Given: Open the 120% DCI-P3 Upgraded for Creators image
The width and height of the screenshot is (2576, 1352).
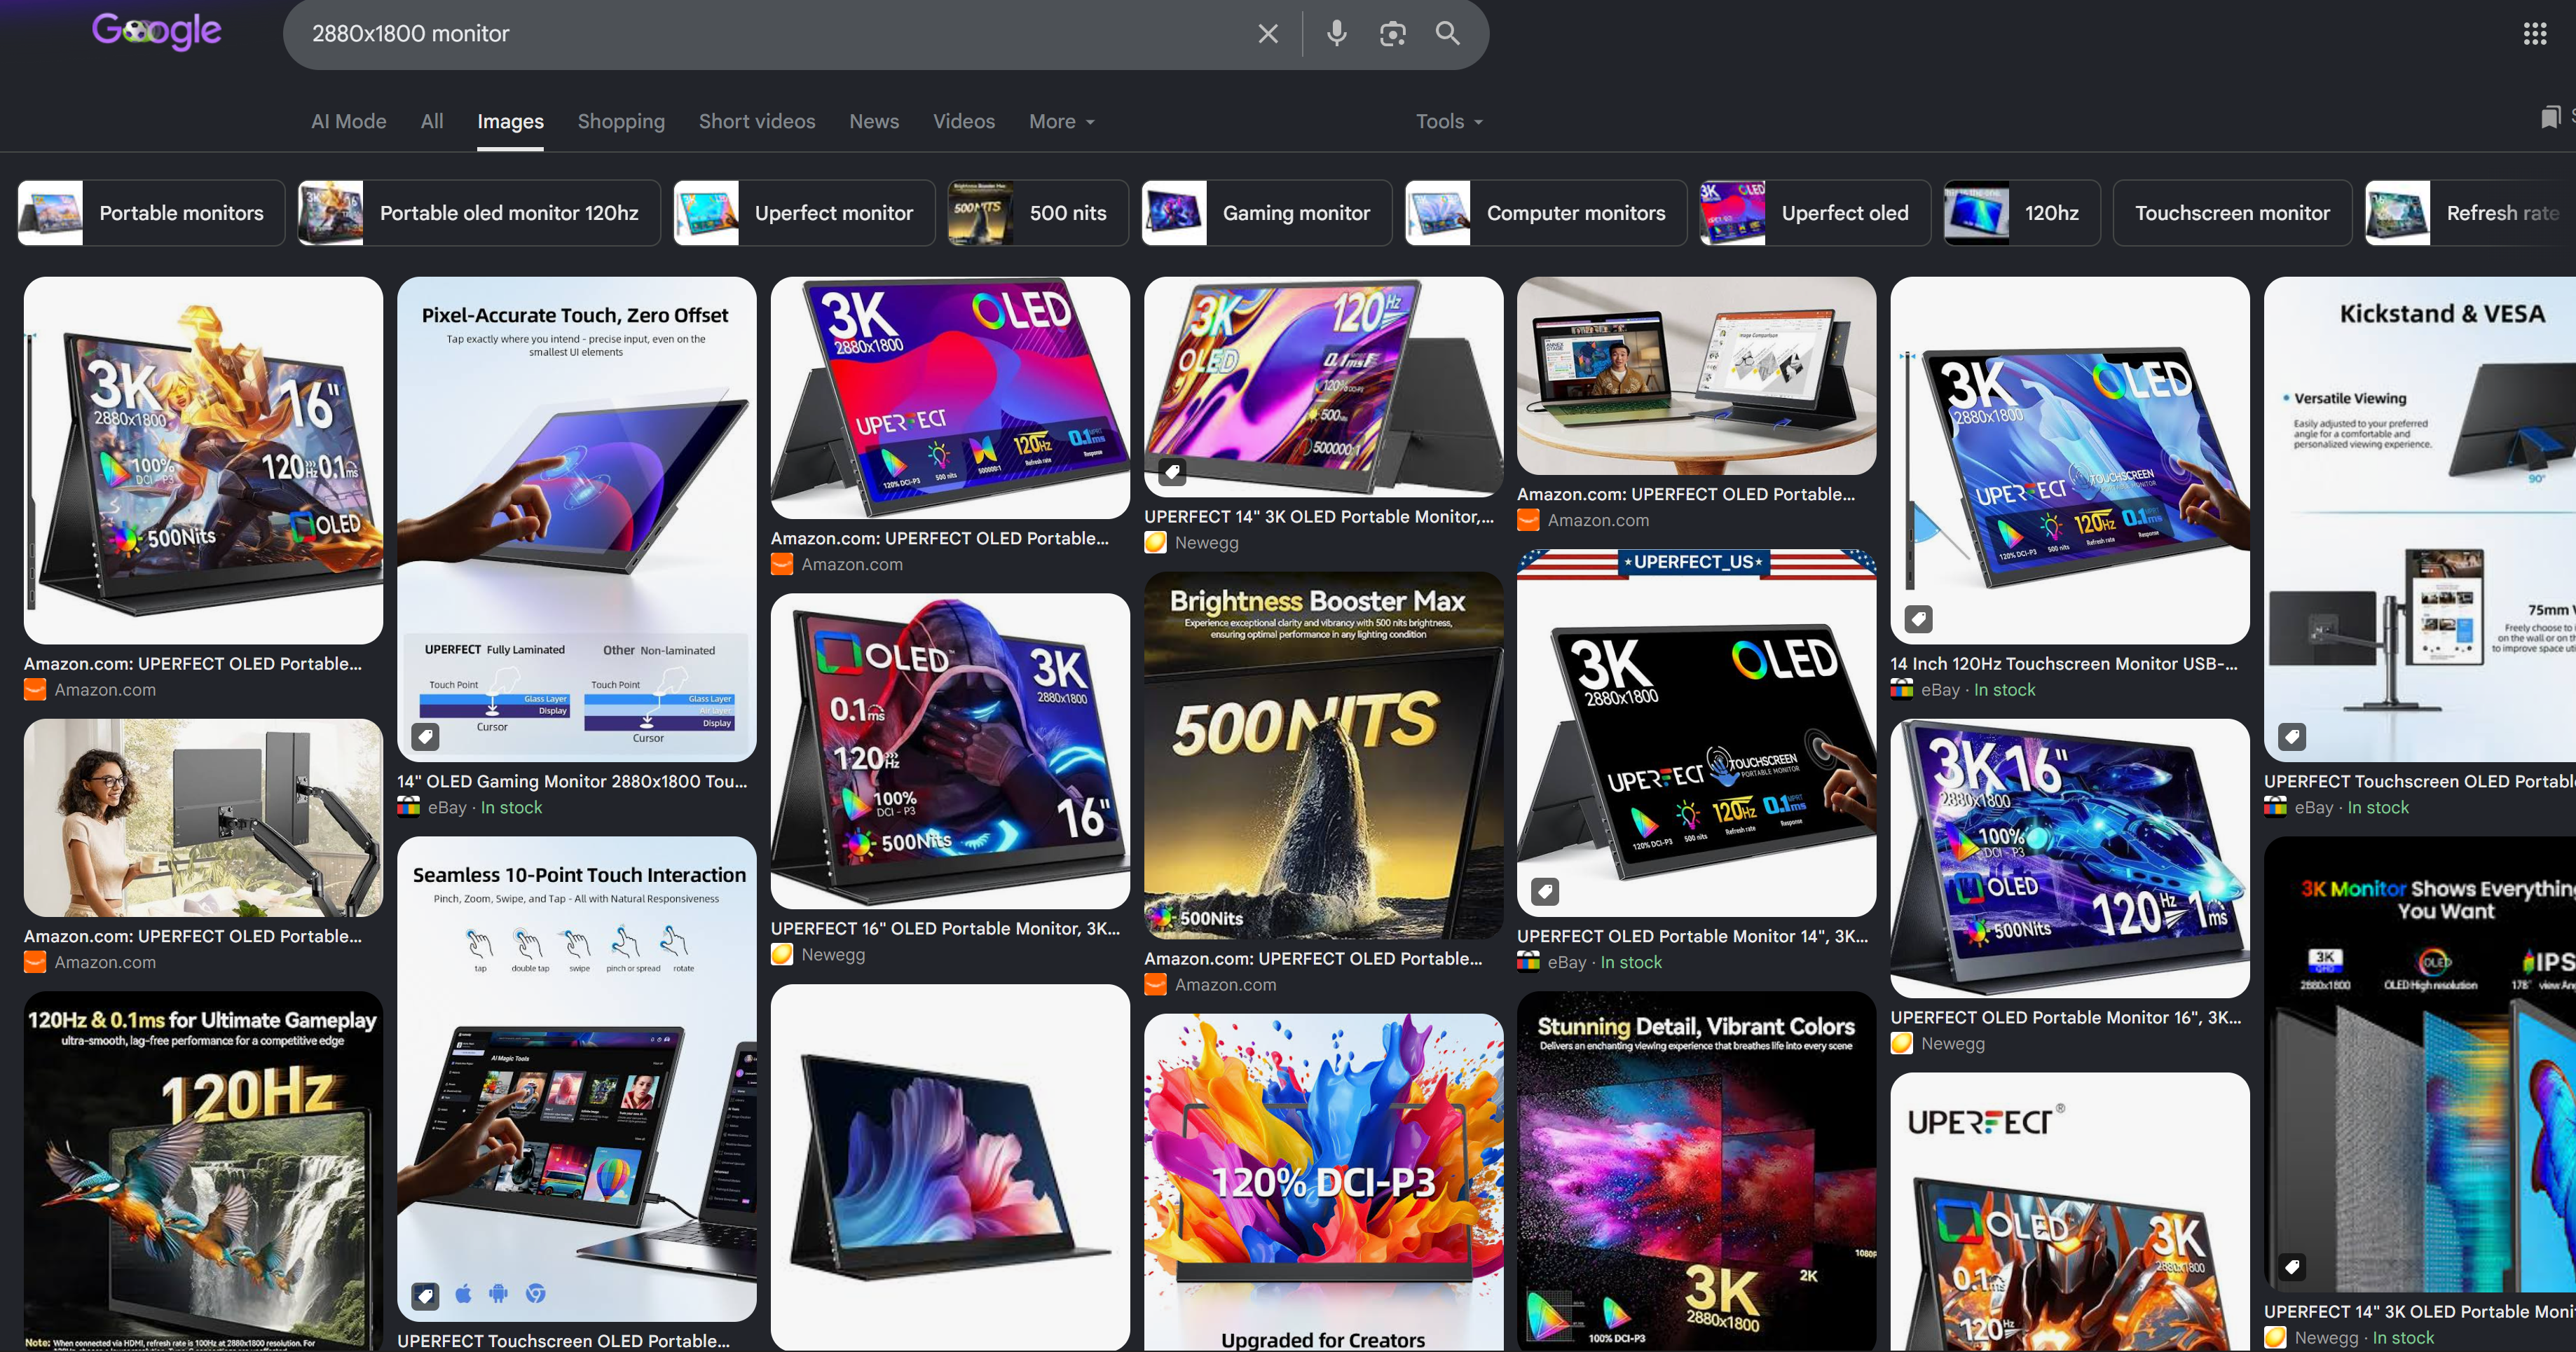Looking at the screenshot, I should coord(1323,1183).
